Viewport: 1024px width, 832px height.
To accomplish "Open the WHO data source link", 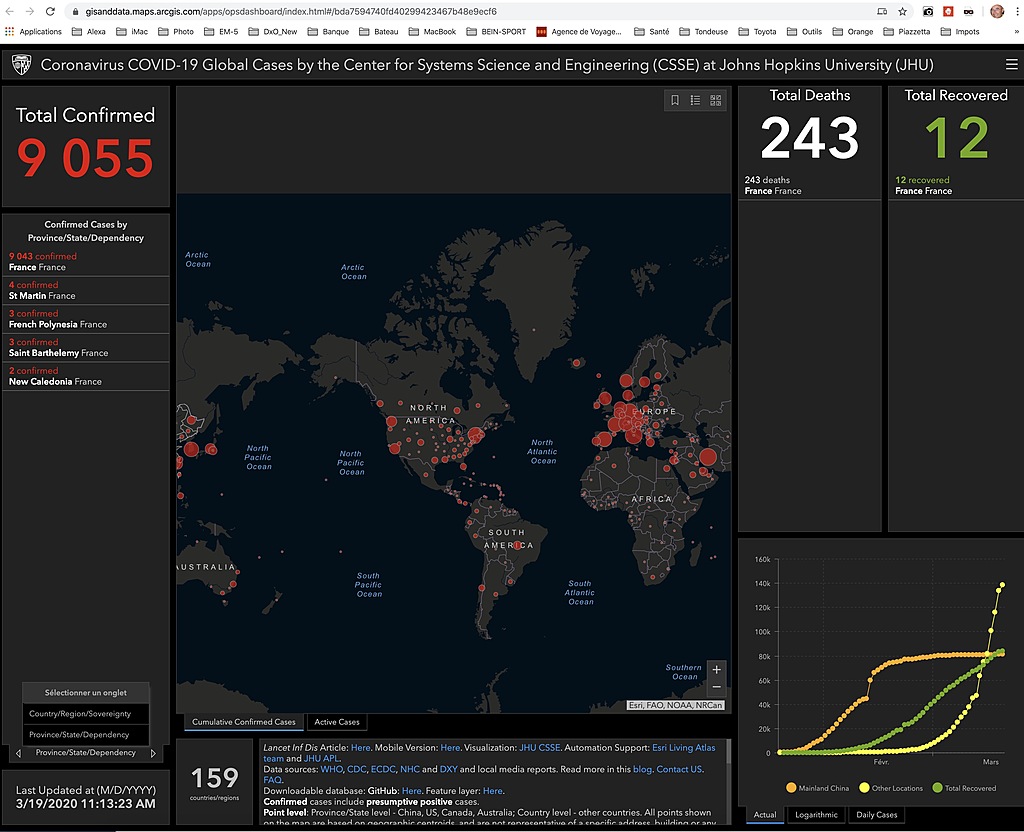I will coord(332,769).
